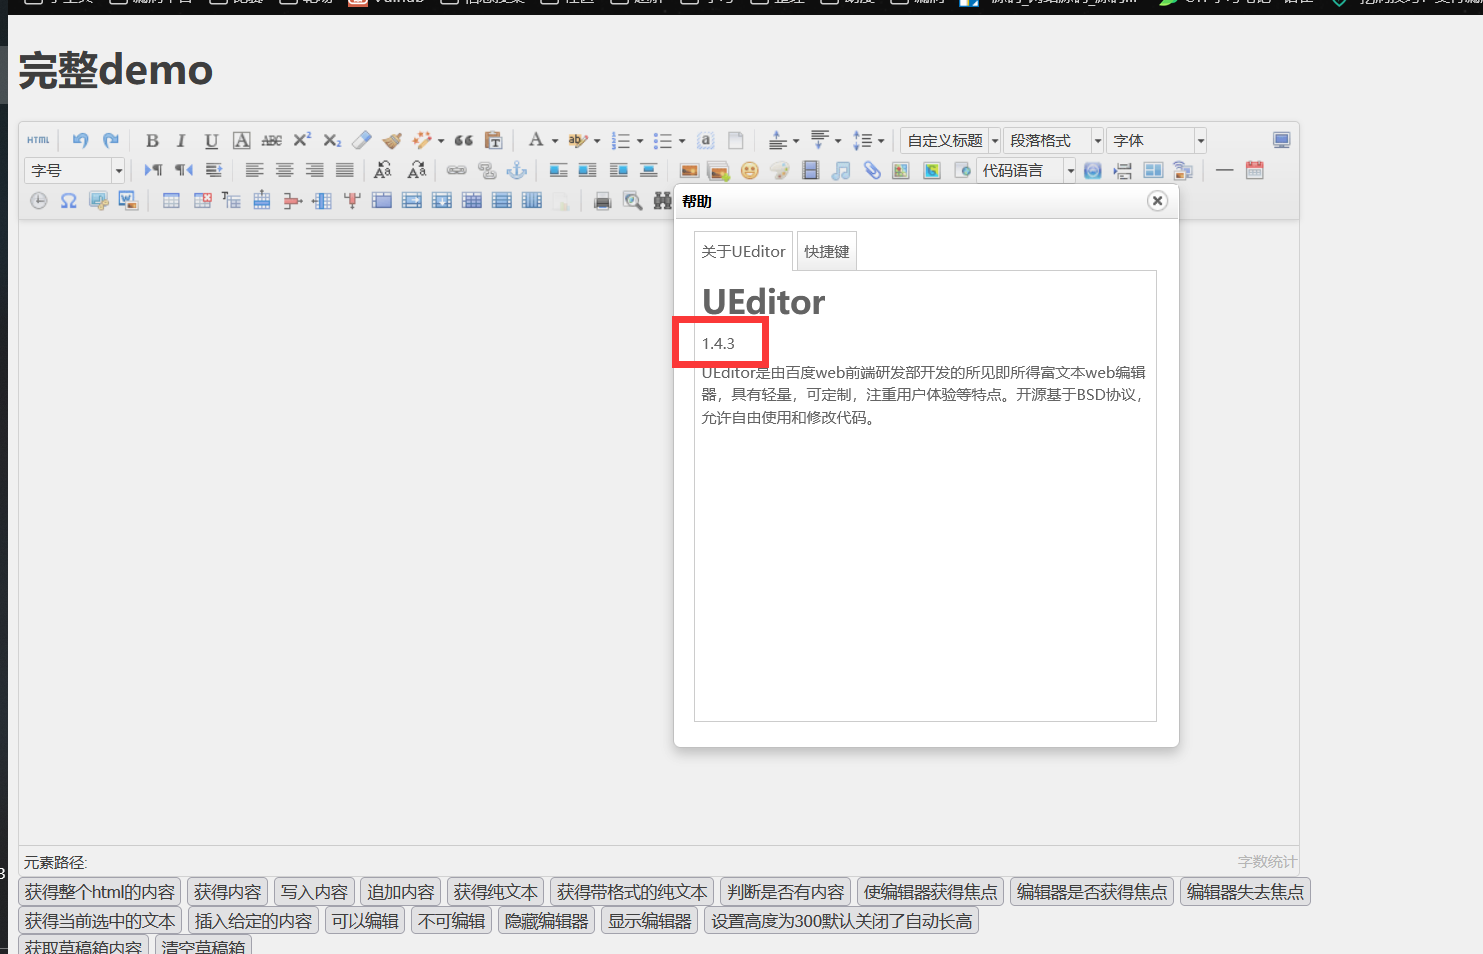Click the insert date calendar icon
This screenshot has width=1483, height=954.
1255,171
